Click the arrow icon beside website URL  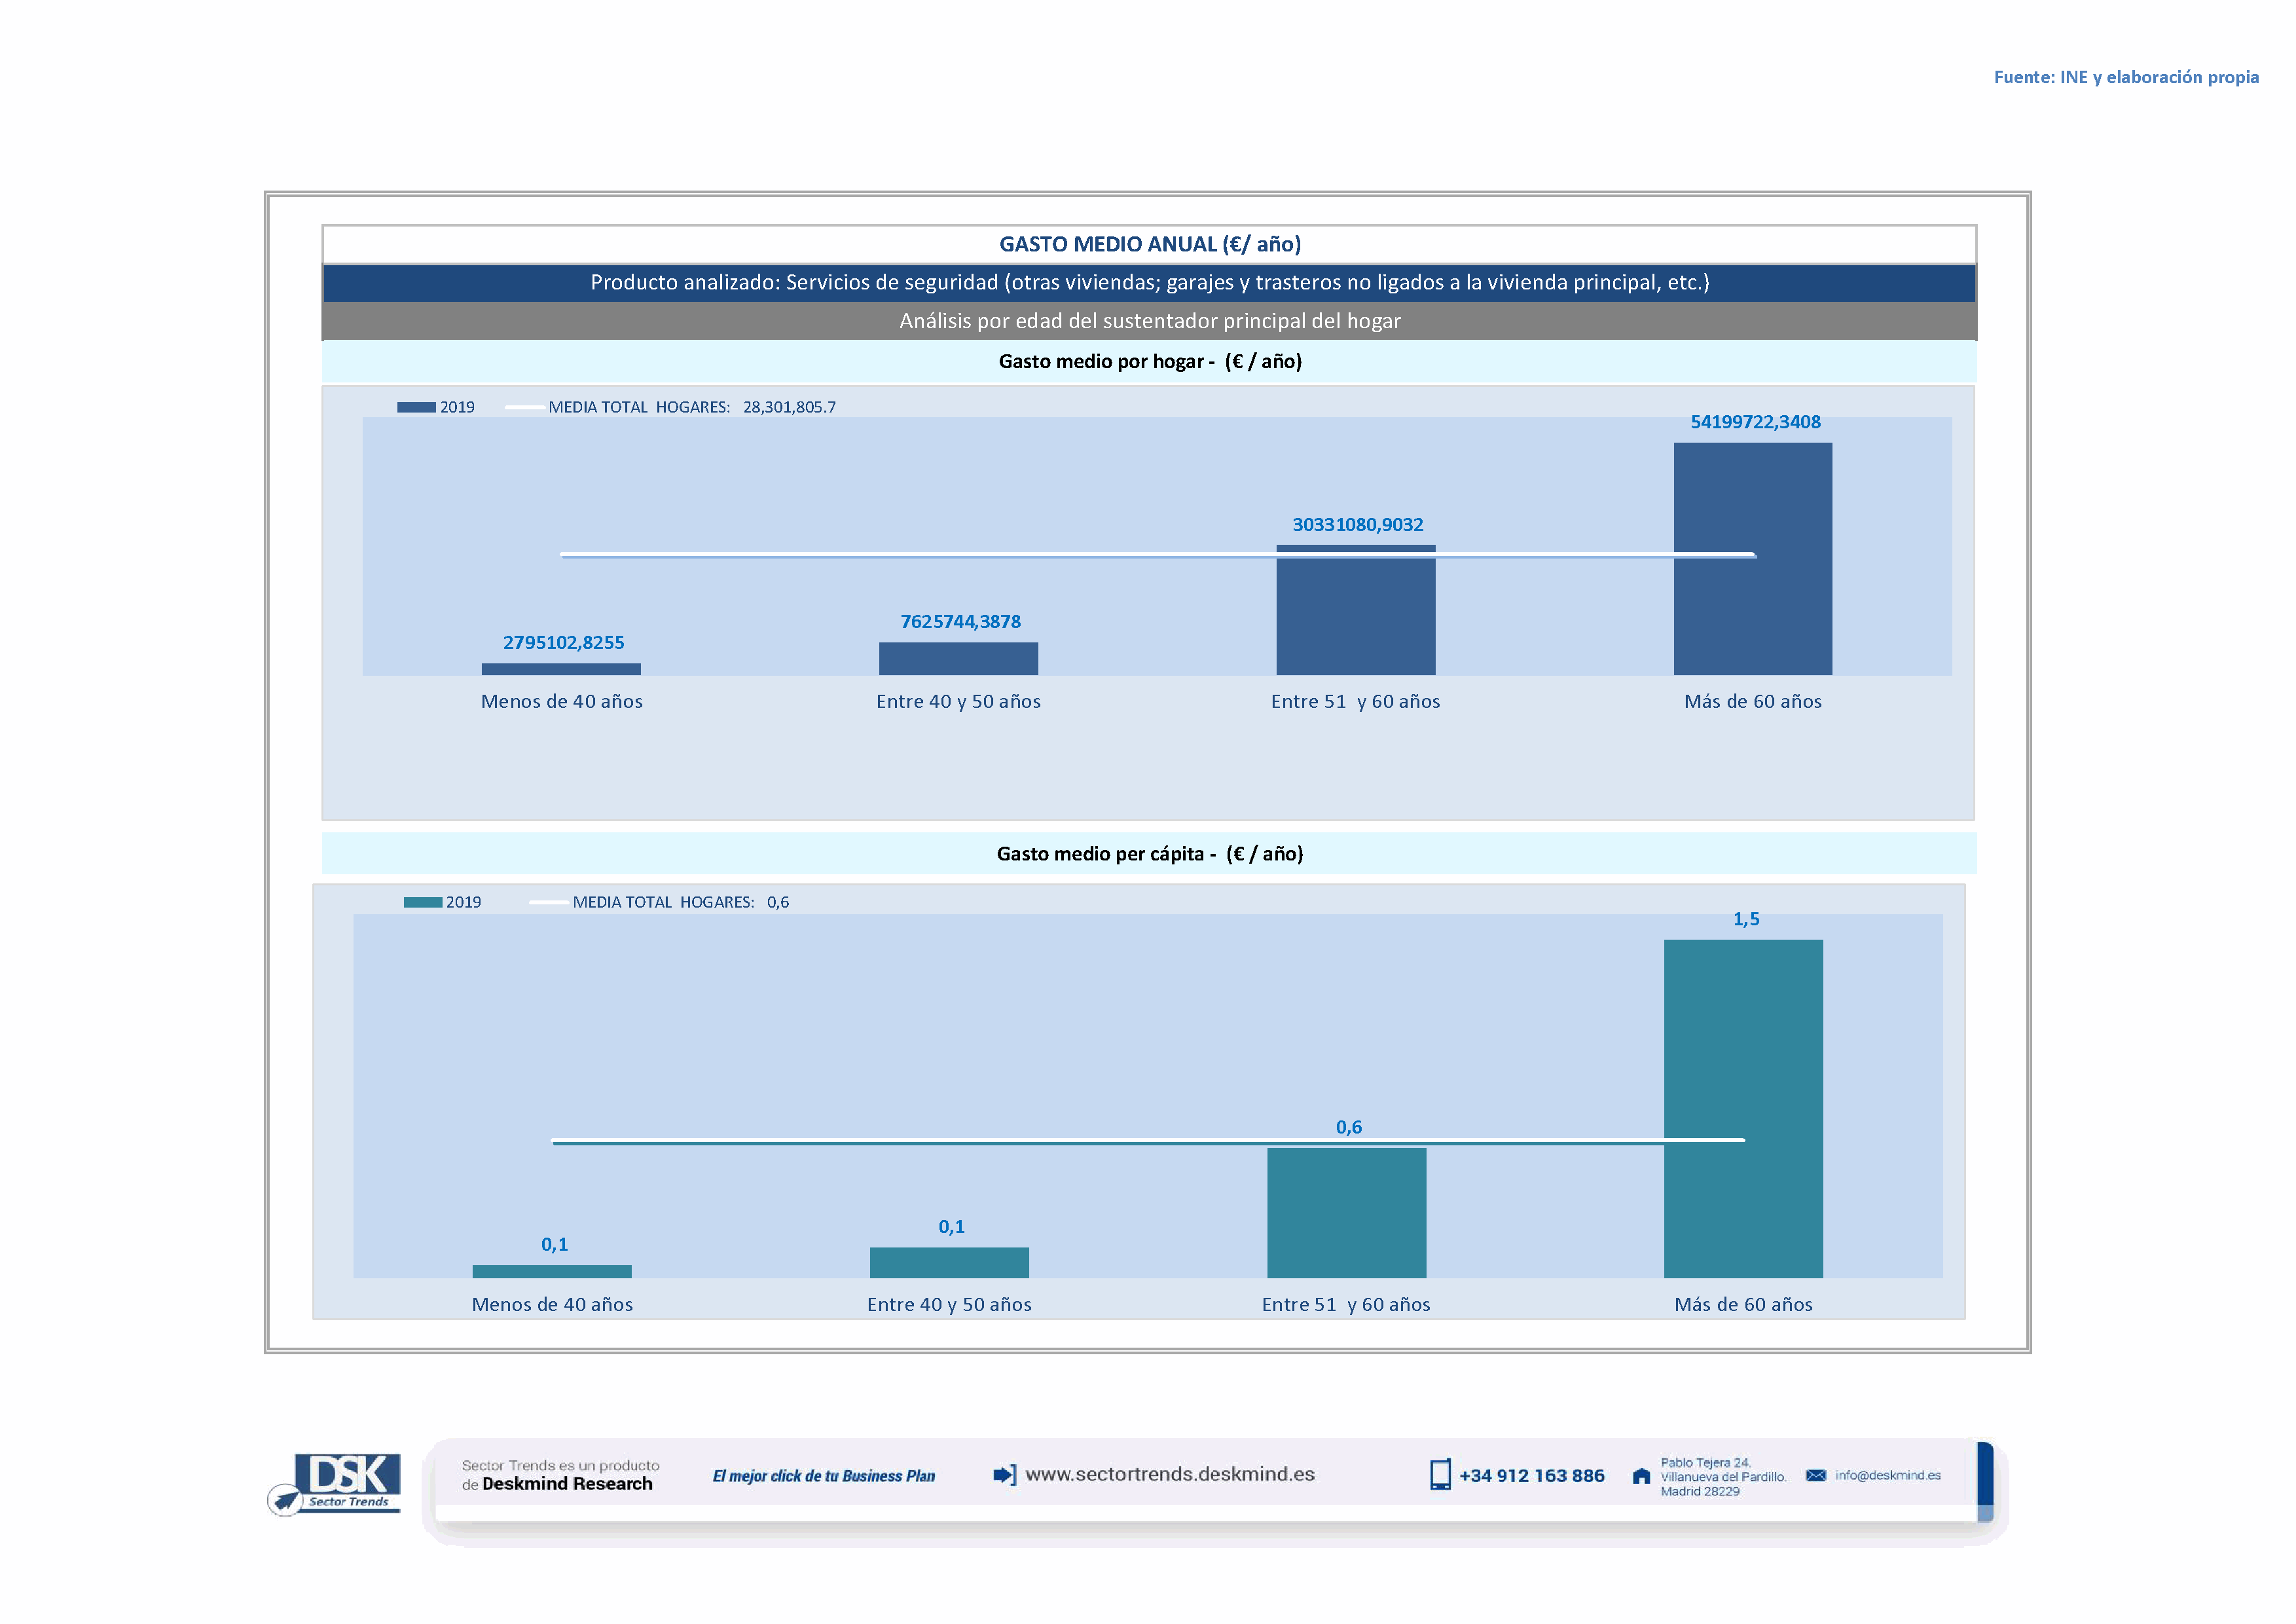(1004, 1475)
